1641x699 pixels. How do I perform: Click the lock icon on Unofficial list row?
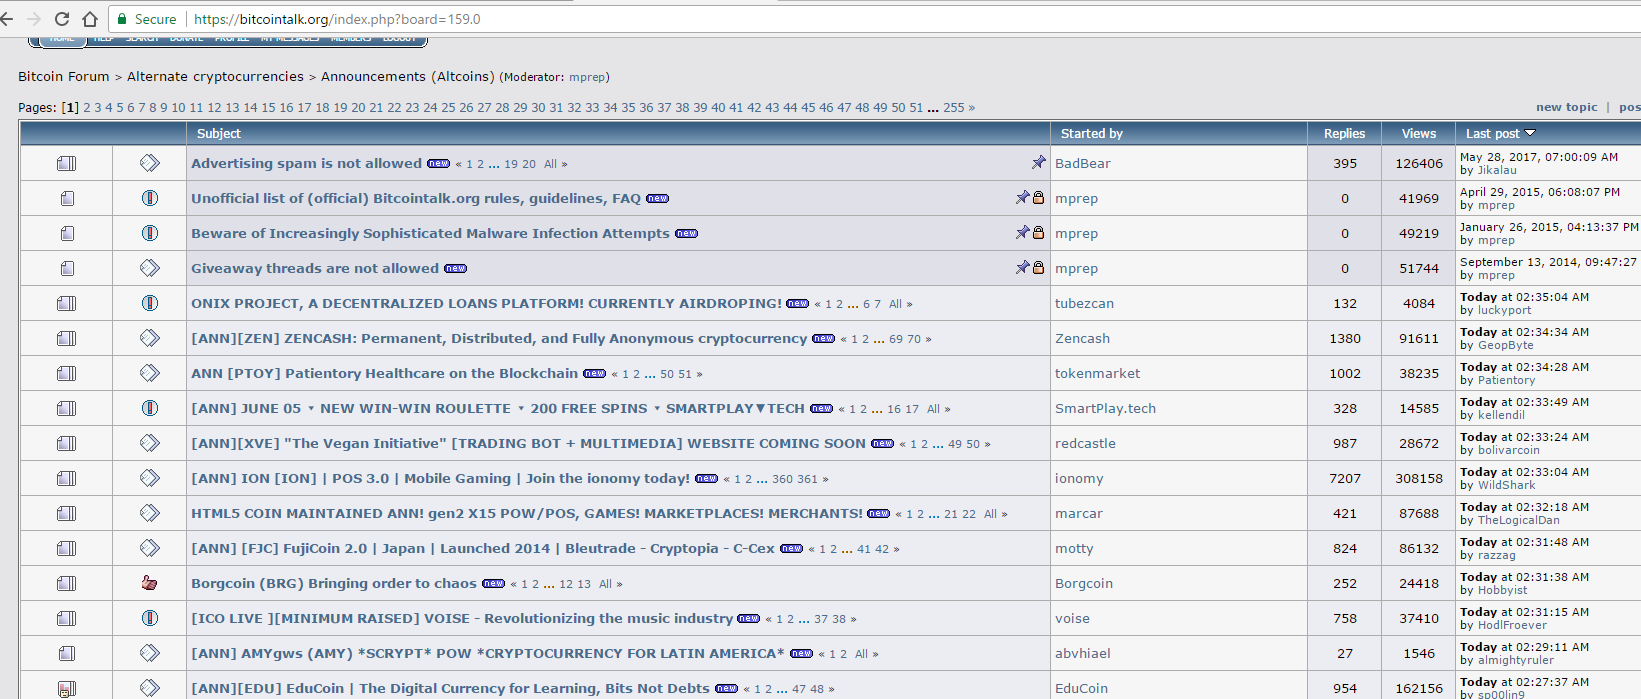point(1038,198)
